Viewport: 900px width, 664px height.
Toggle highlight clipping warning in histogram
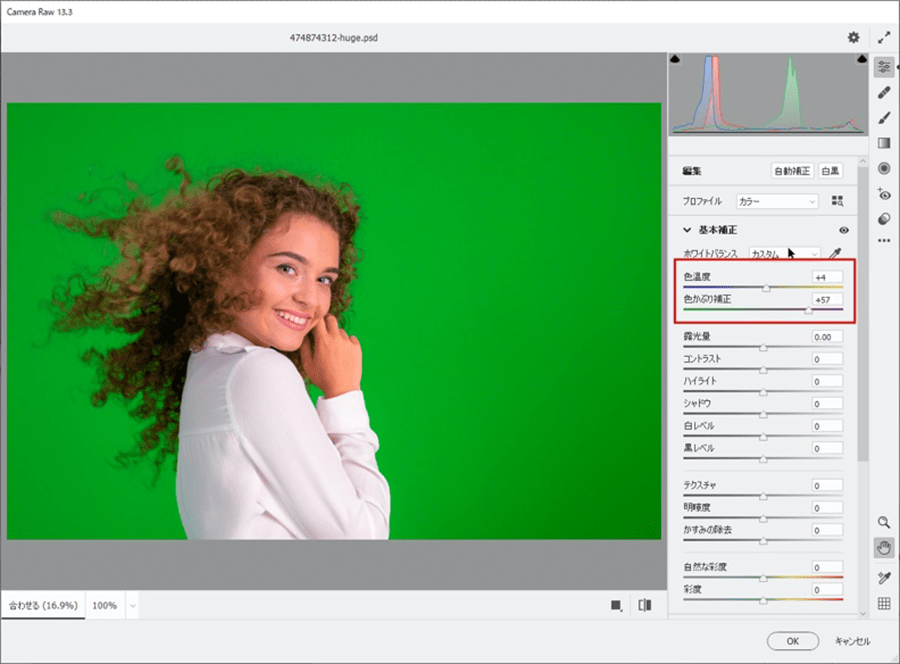click(861, 60)
